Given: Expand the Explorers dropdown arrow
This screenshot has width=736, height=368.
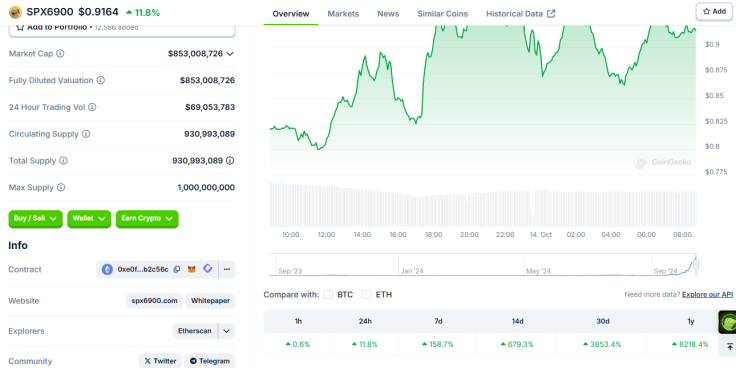Looking at the screenshot, I should [x=226, y=331].
